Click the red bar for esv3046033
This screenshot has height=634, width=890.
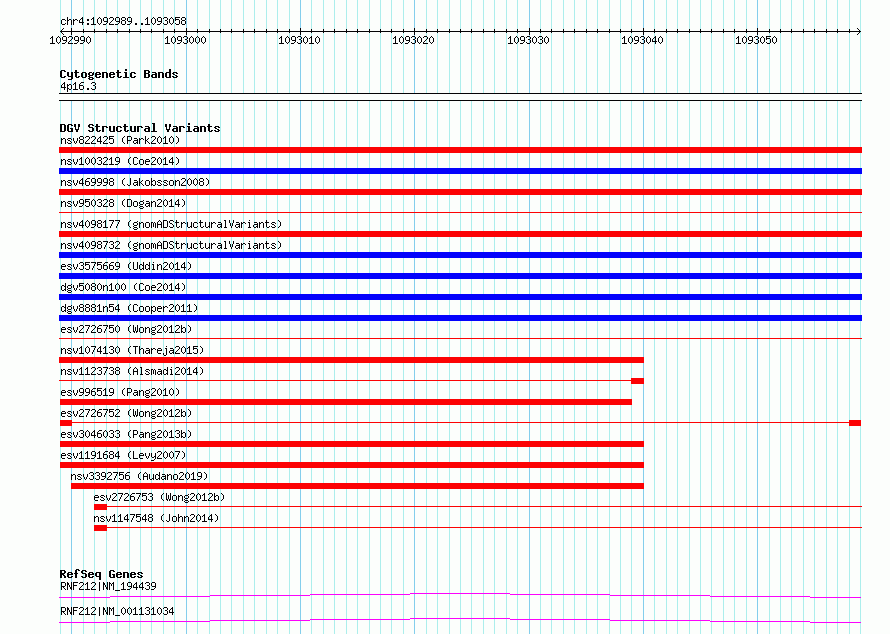click(351, 444)
